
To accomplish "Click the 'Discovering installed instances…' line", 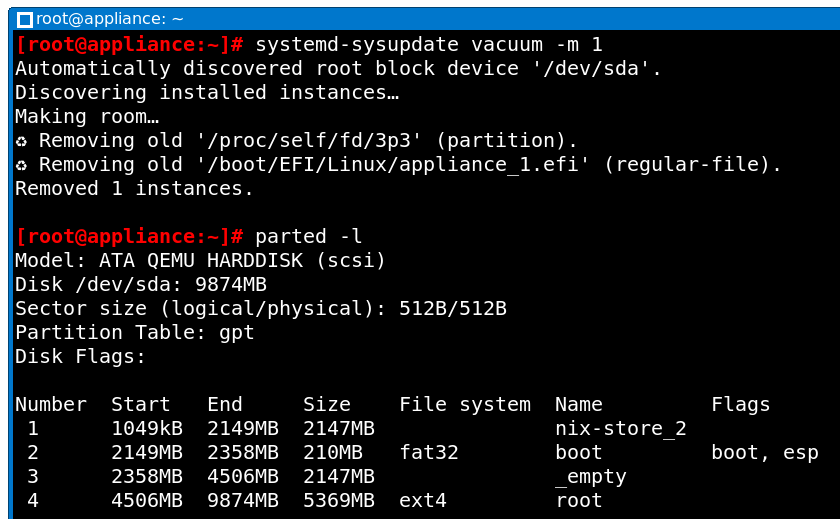I will 207,93.
